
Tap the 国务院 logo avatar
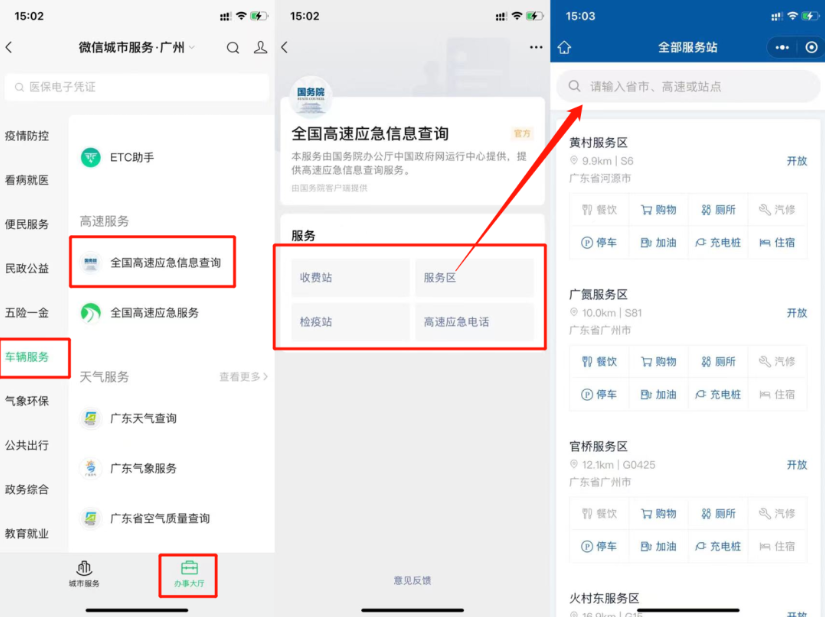coord(311,98)
